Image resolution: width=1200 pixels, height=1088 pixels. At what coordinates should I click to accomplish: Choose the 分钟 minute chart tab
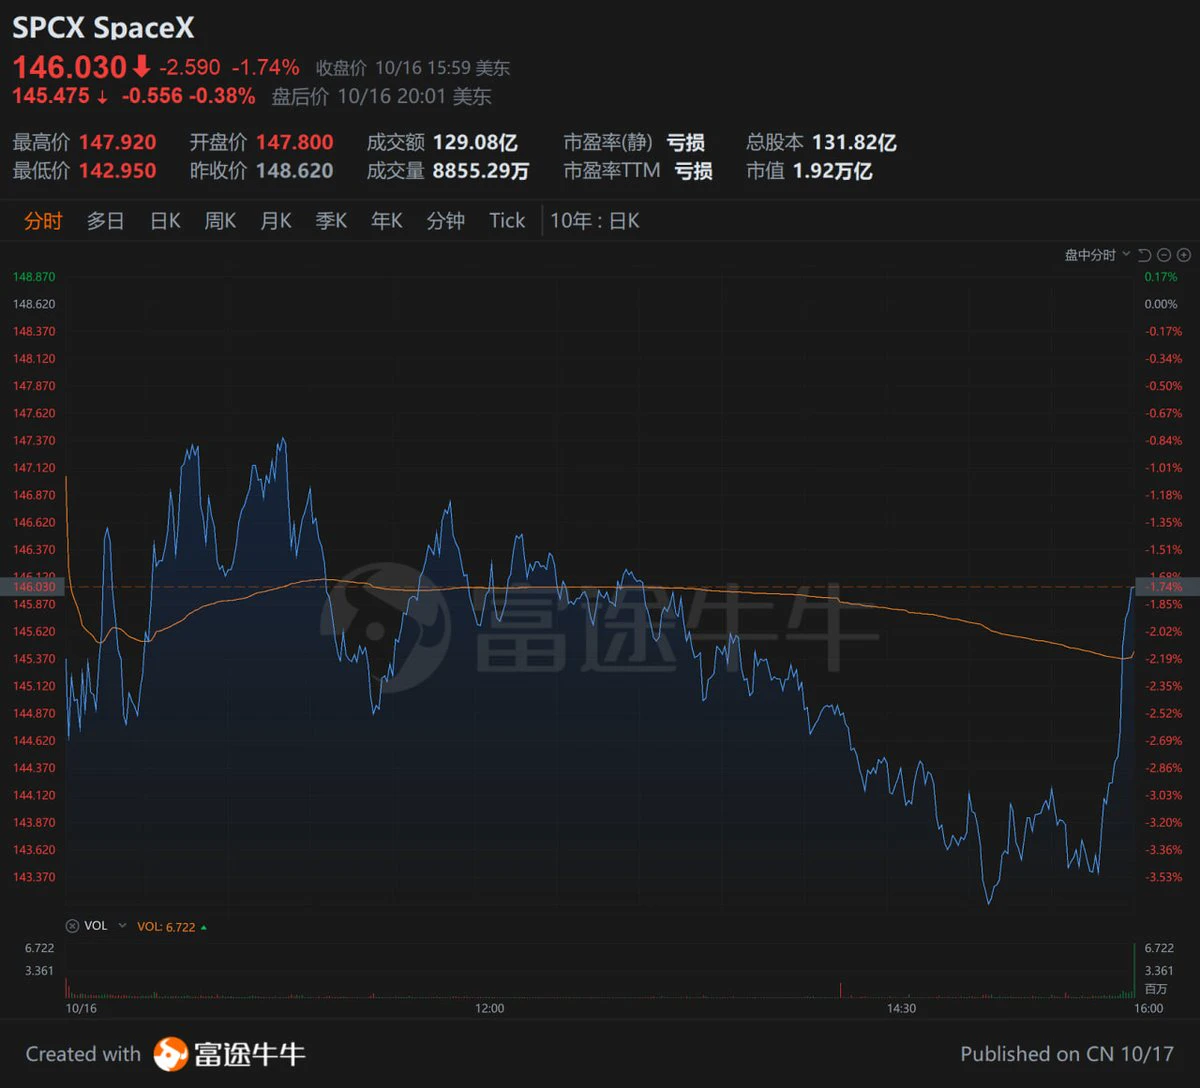446,221
